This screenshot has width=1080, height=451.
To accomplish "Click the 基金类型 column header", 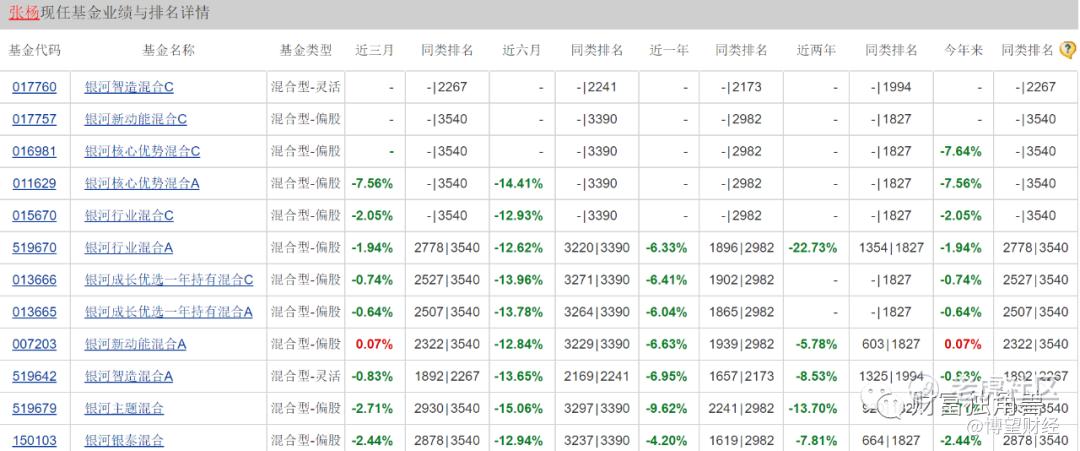I will tap(305, 50).
